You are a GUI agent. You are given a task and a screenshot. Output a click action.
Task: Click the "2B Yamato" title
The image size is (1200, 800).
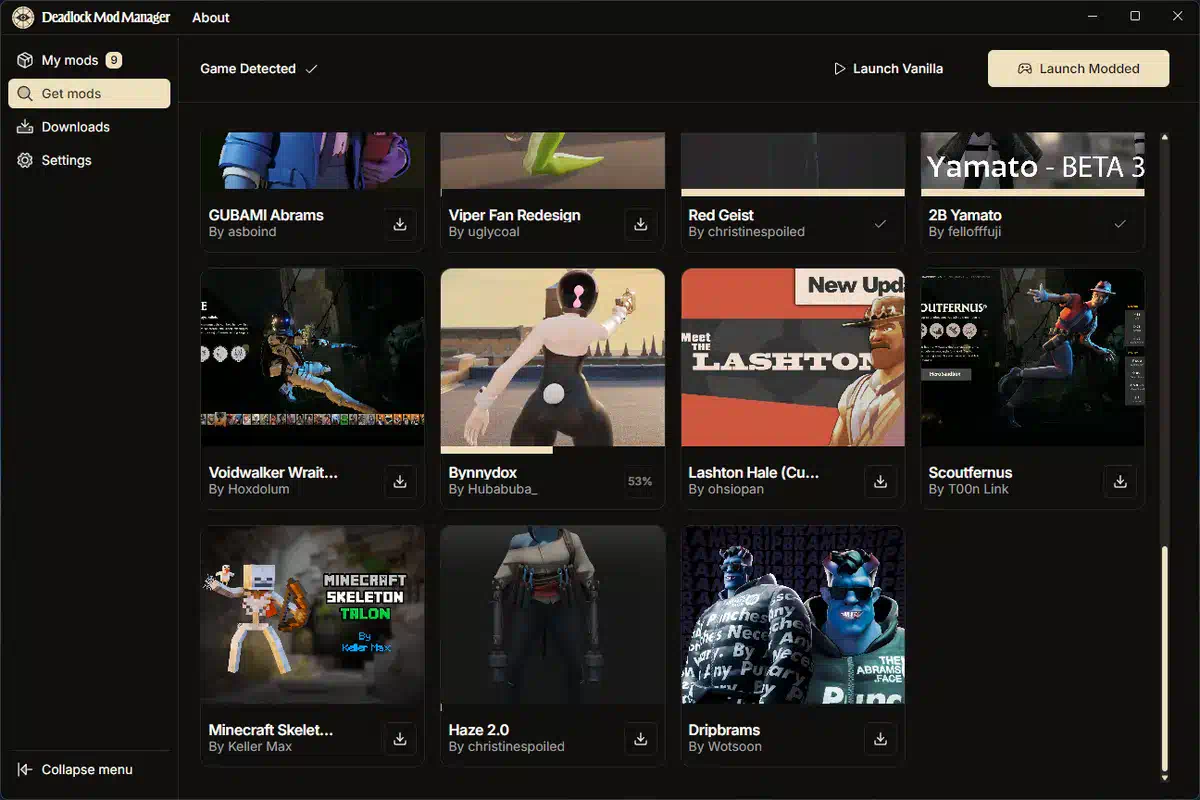[x=965, y=215]
